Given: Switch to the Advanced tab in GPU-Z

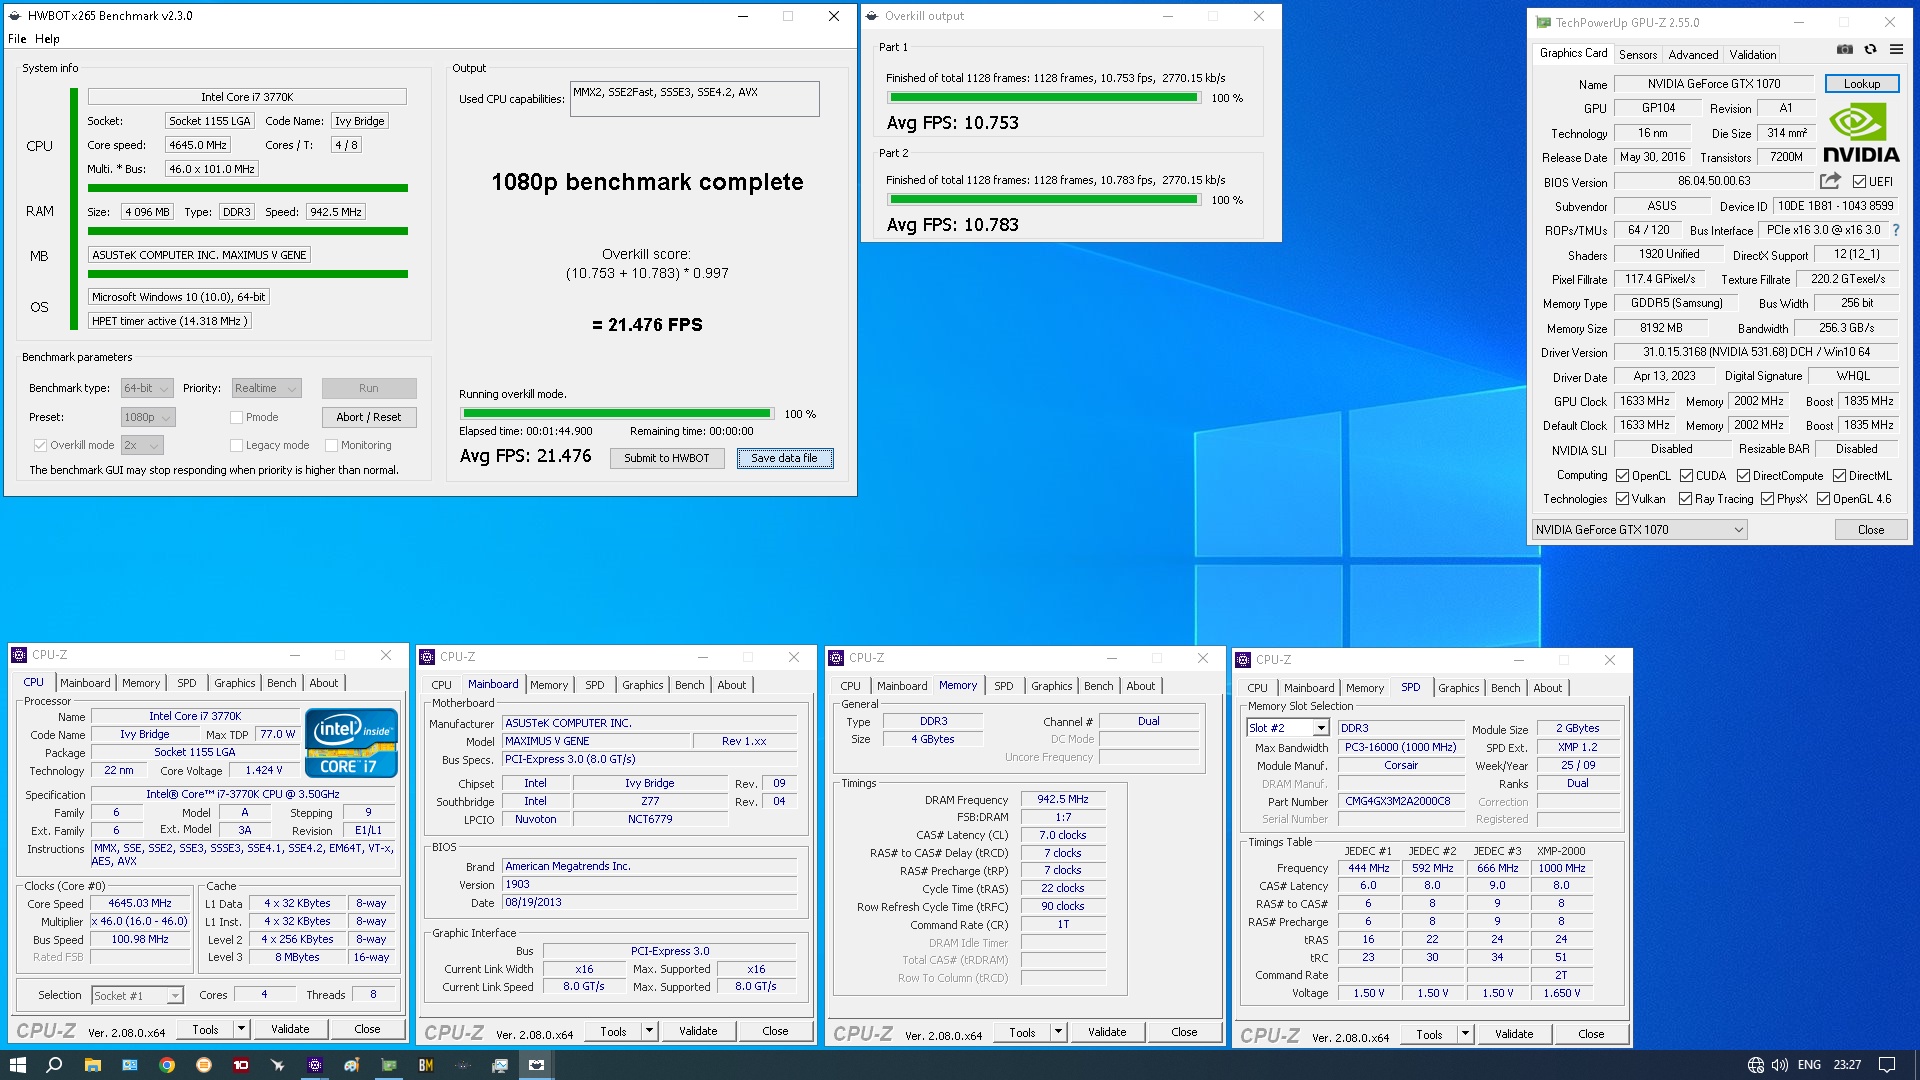Looking at the screenshot, I should point(1693,55).
